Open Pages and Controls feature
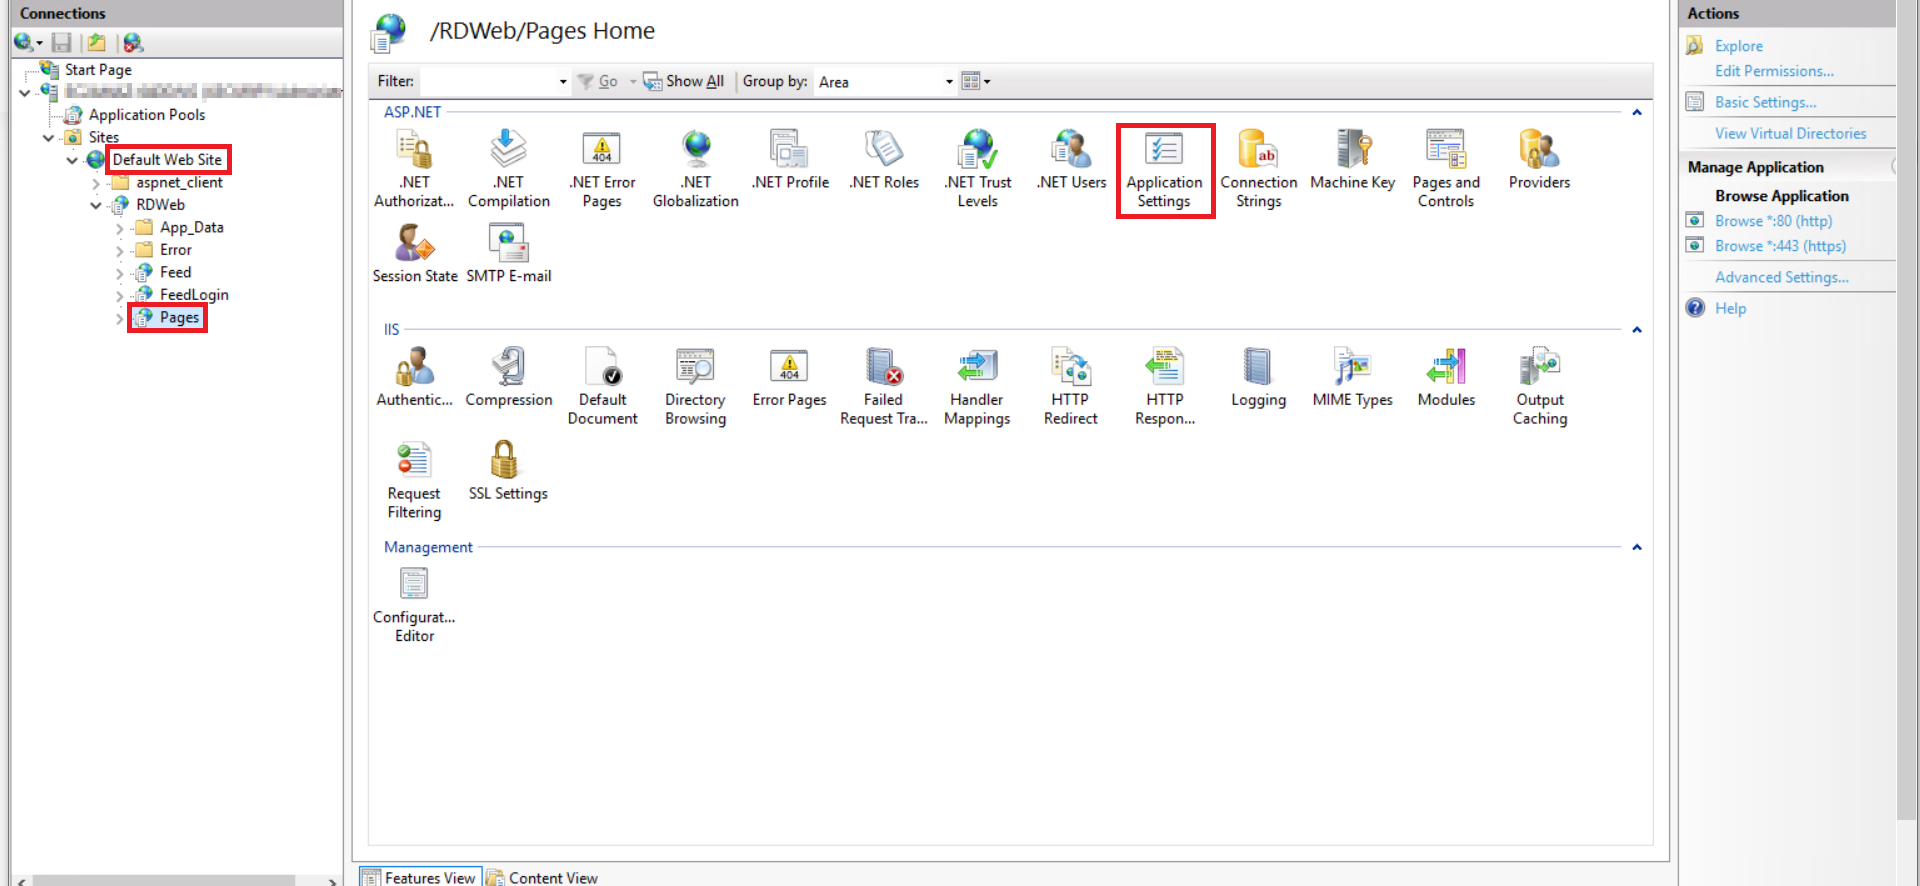The height and width of the screenshot is (886, 1920). [1446, 169]
